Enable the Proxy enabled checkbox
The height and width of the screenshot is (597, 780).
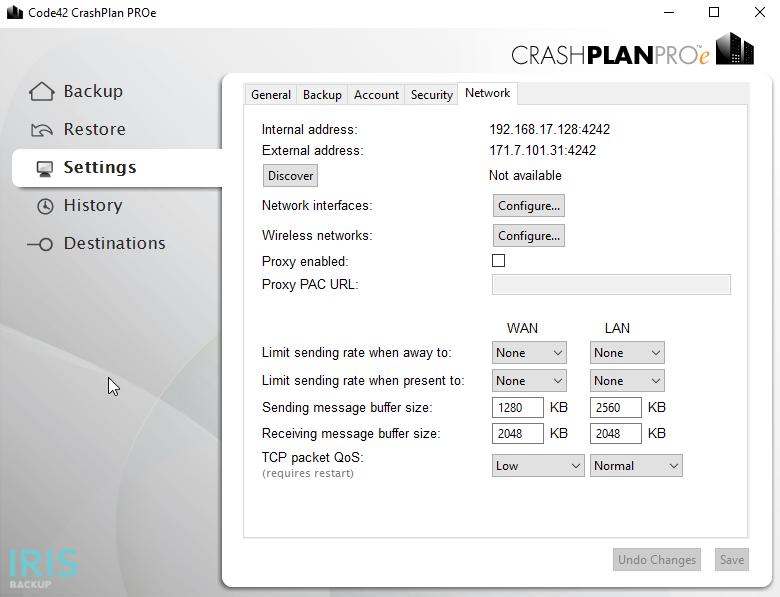498,261
